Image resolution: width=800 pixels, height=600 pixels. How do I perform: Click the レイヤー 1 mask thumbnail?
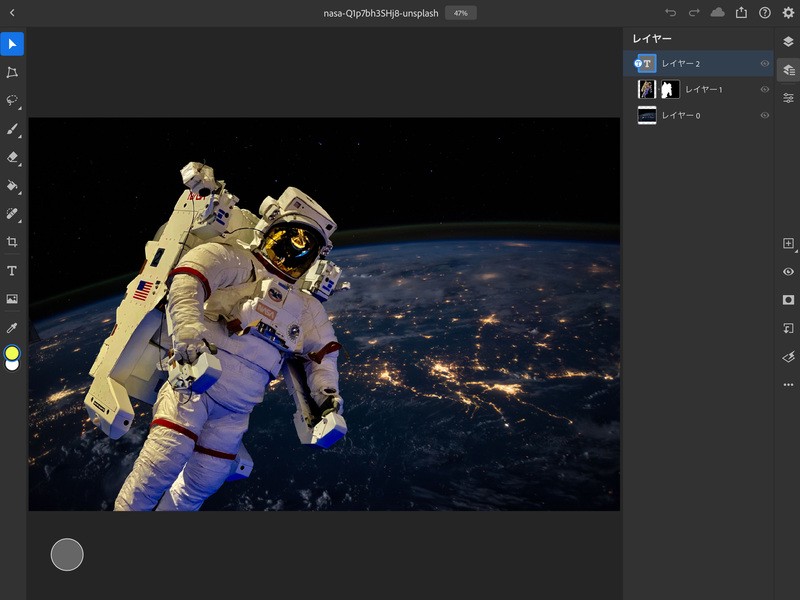pyautogui.click(x=670, y=89)
